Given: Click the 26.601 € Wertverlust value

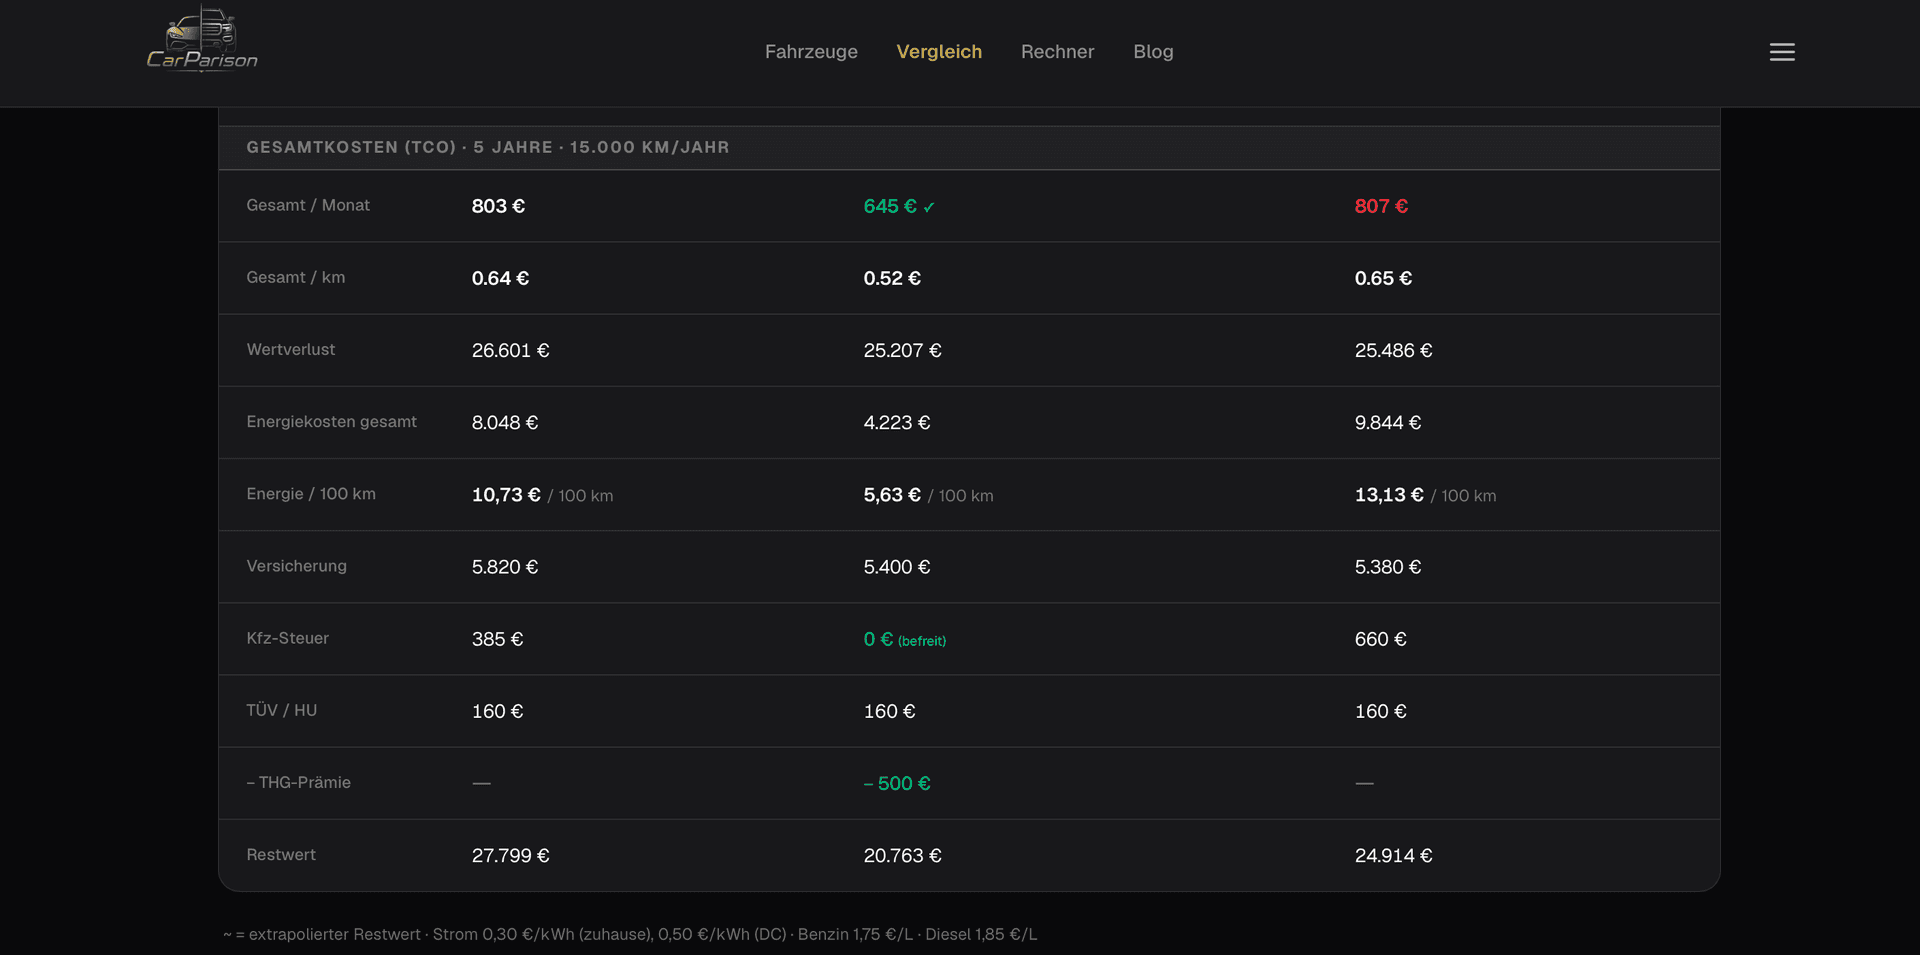Looking at the screenshot, I should [x=510, y=350].
